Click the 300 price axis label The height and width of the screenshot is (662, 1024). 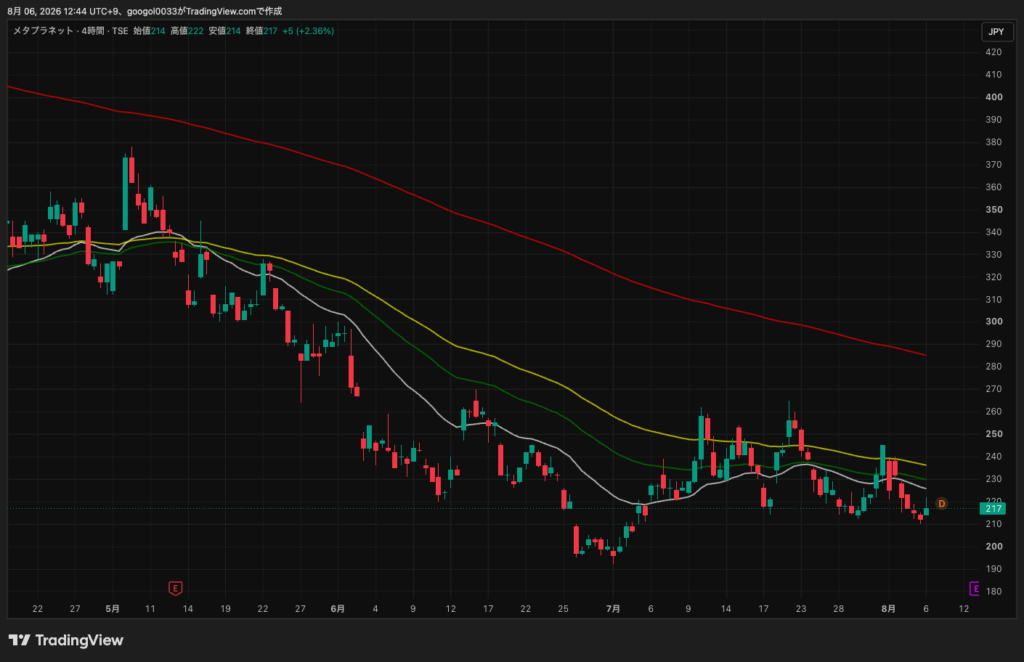click(x=994, y=321)
